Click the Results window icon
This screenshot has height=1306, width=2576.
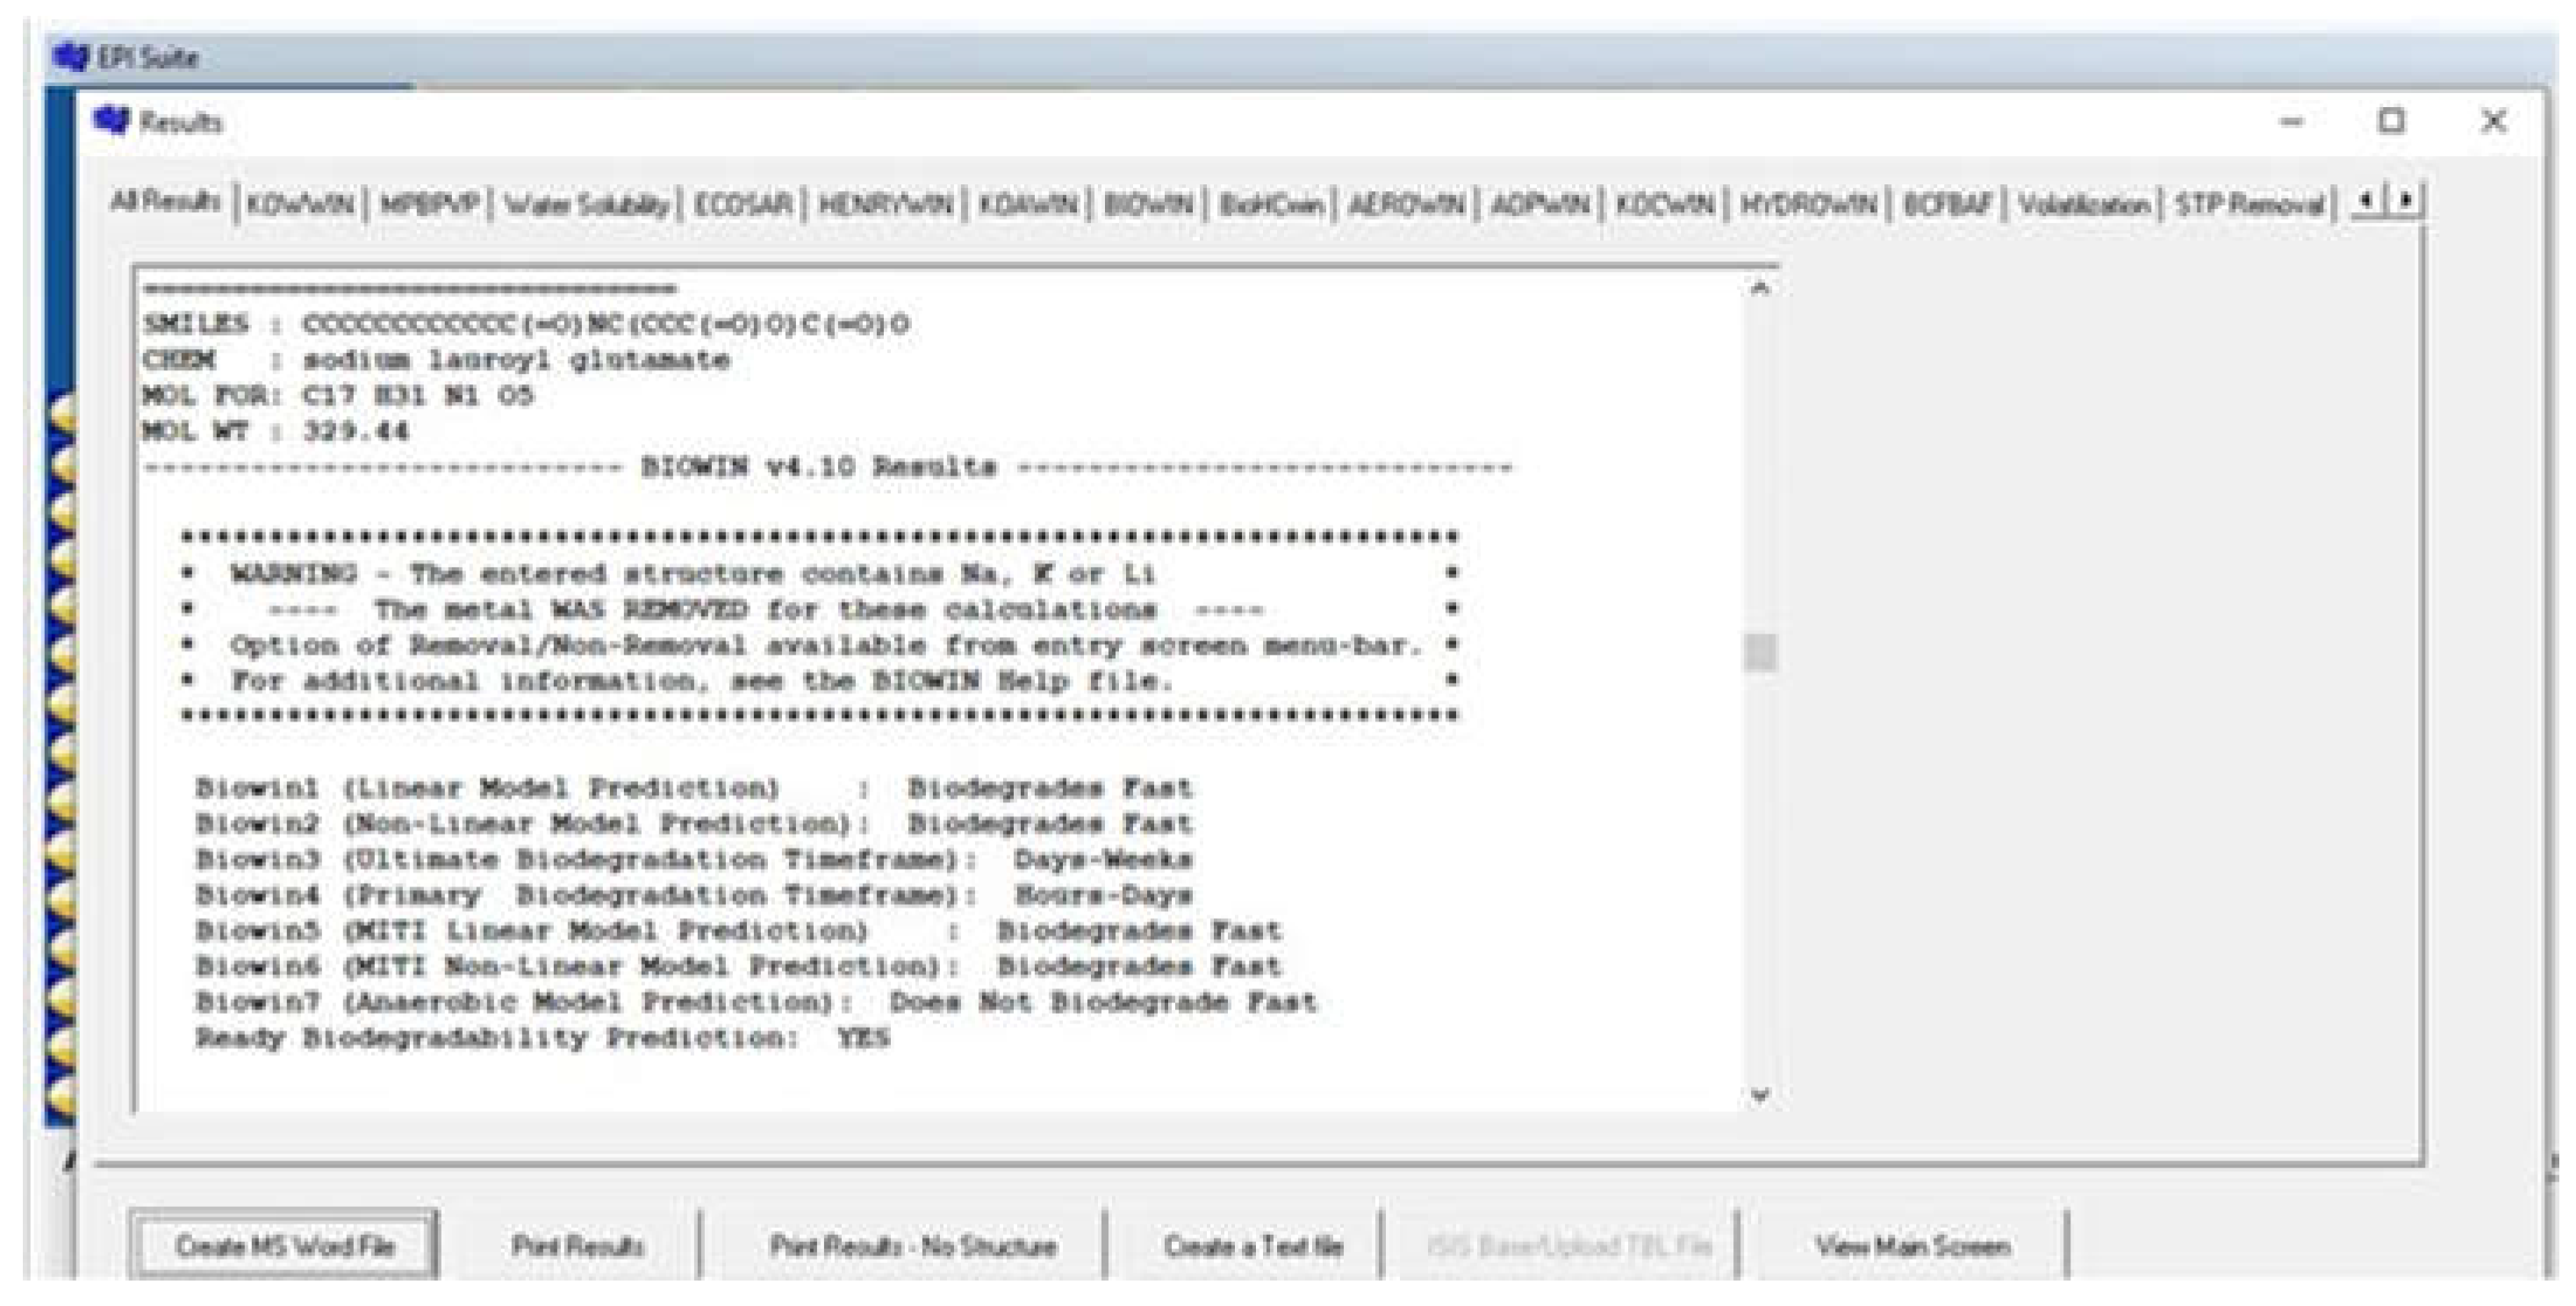click(111, 121)
